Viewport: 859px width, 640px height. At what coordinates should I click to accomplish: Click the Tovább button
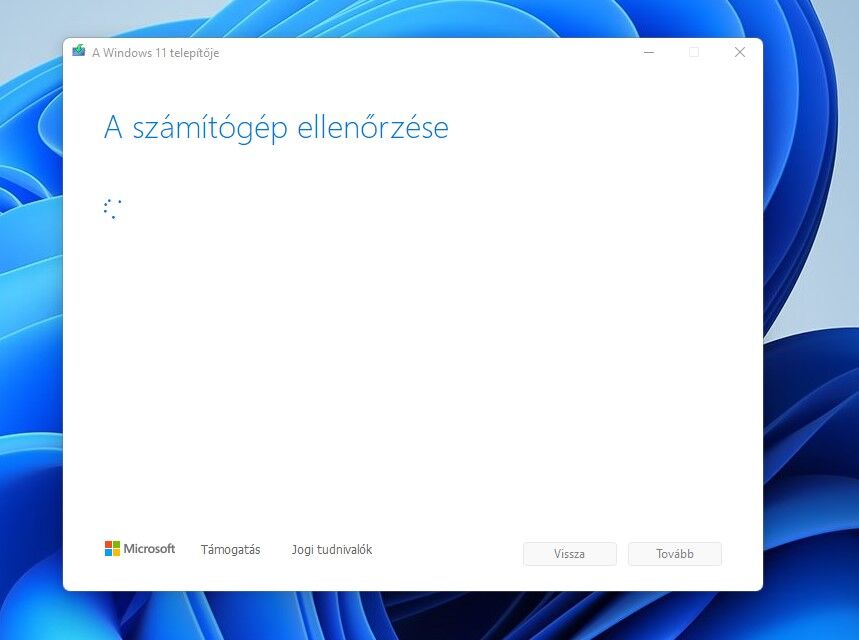coord(674,554)
